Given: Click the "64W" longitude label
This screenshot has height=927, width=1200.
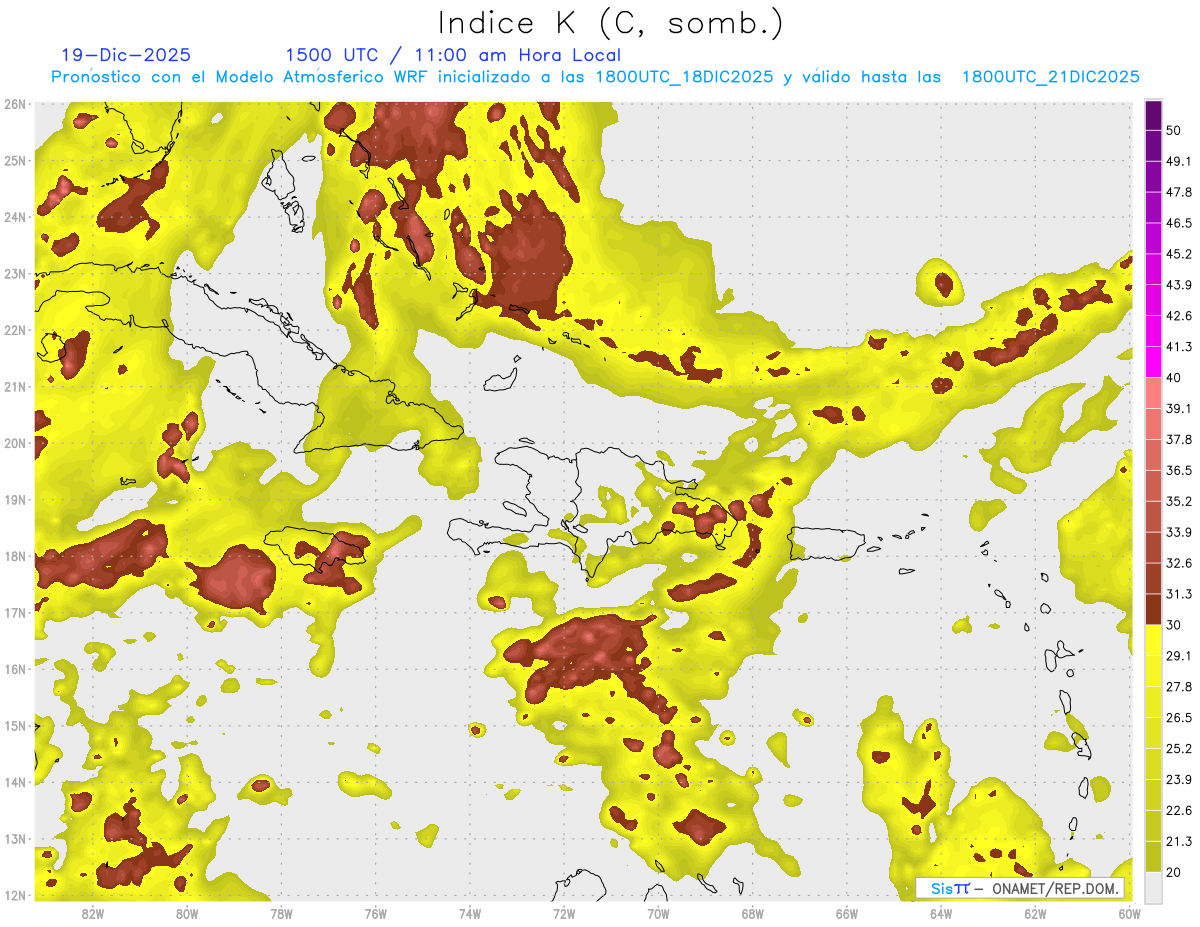Looking at the screenshot, I should pos(941,914).
